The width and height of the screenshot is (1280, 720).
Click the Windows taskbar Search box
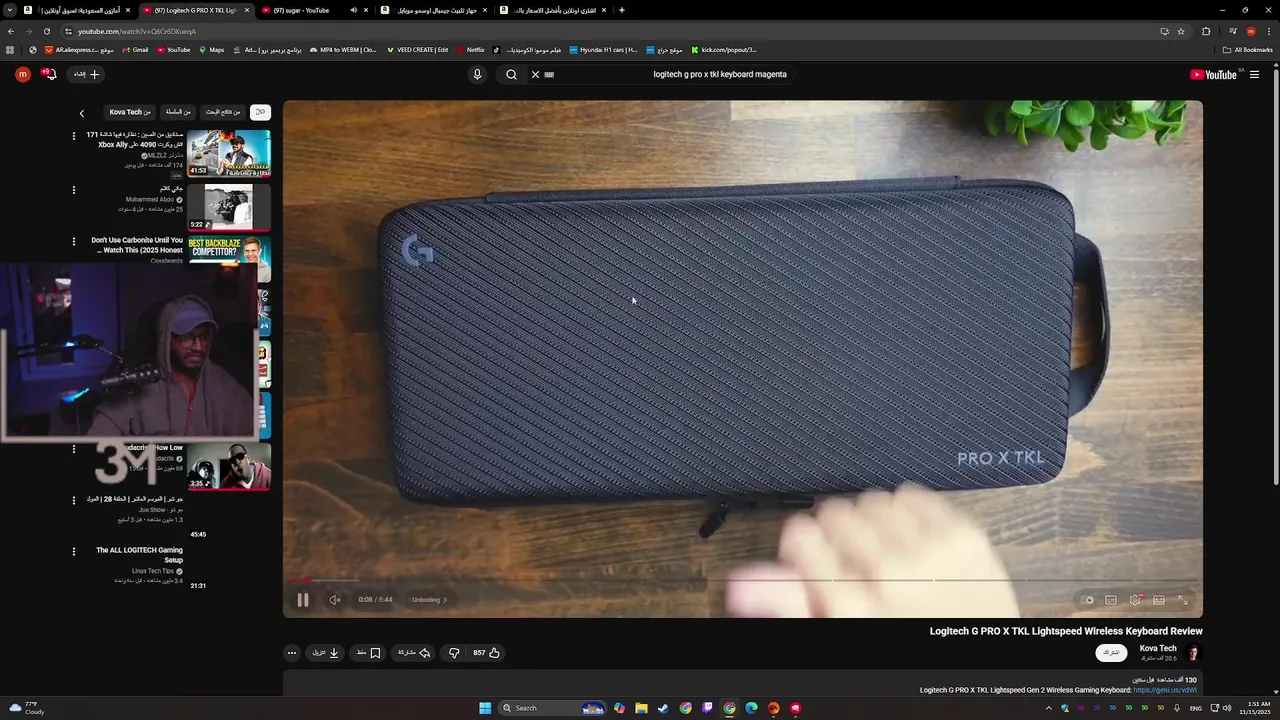tap(553, 708)
